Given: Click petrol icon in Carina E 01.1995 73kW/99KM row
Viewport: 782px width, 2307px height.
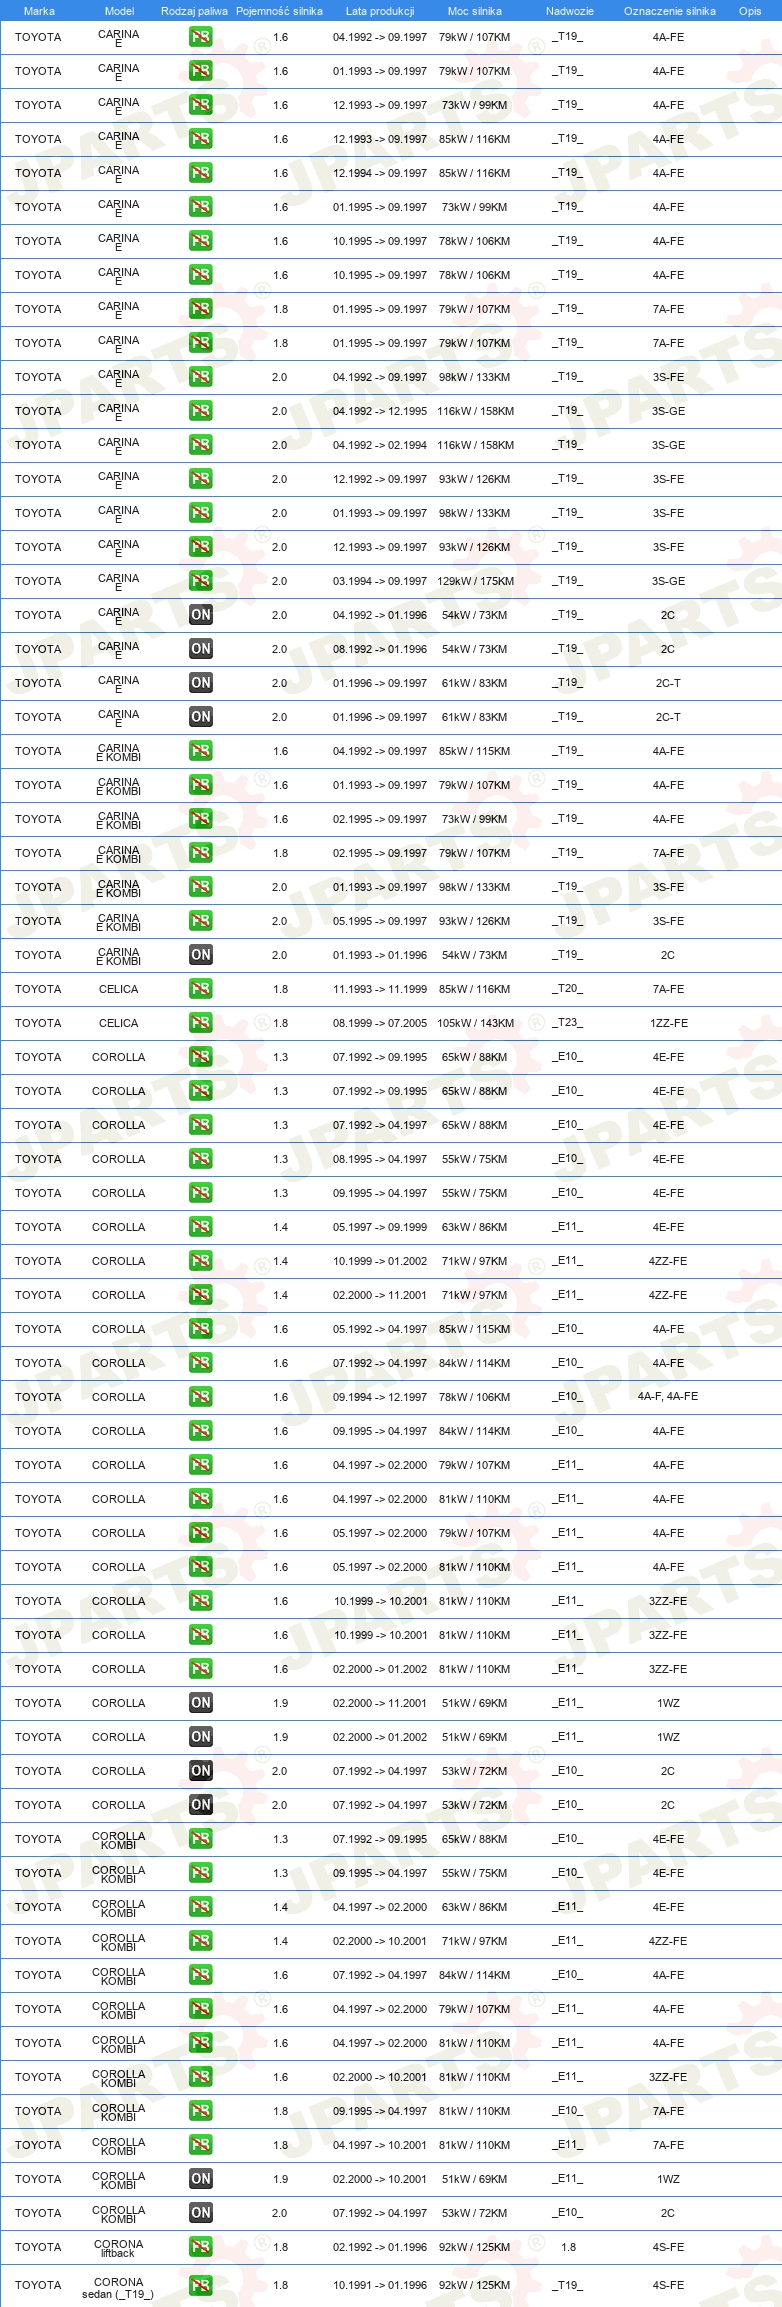Looking at the screenshot, I should [200, 207].
